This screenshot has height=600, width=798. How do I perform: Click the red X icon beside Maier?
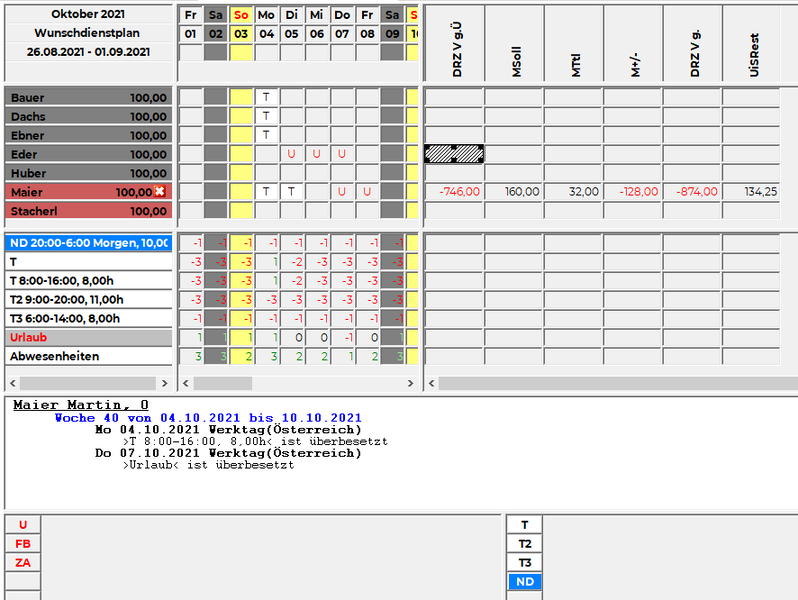[160, 192]
